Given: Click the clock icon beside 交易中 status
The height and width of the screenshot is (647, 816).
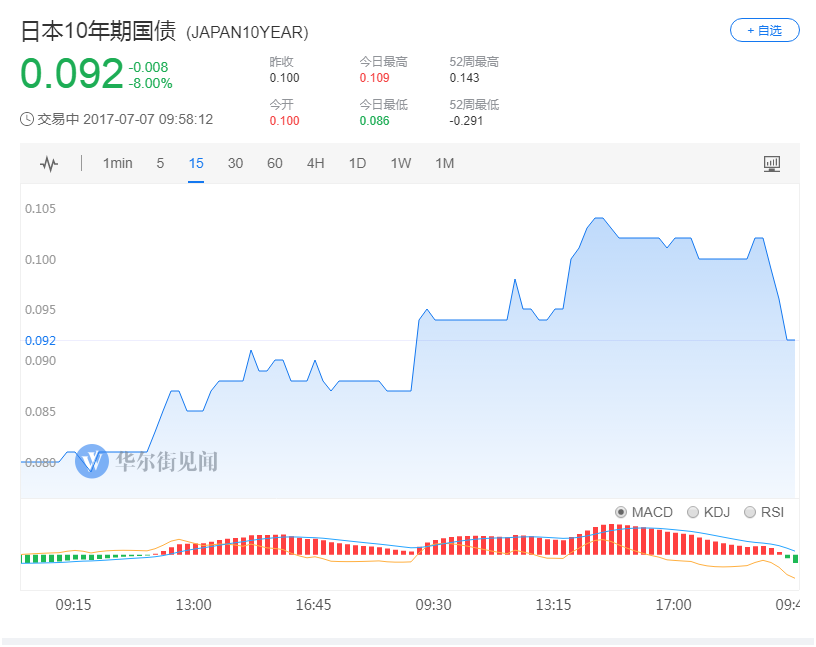Looking at the screenshot, I should 25,120.
